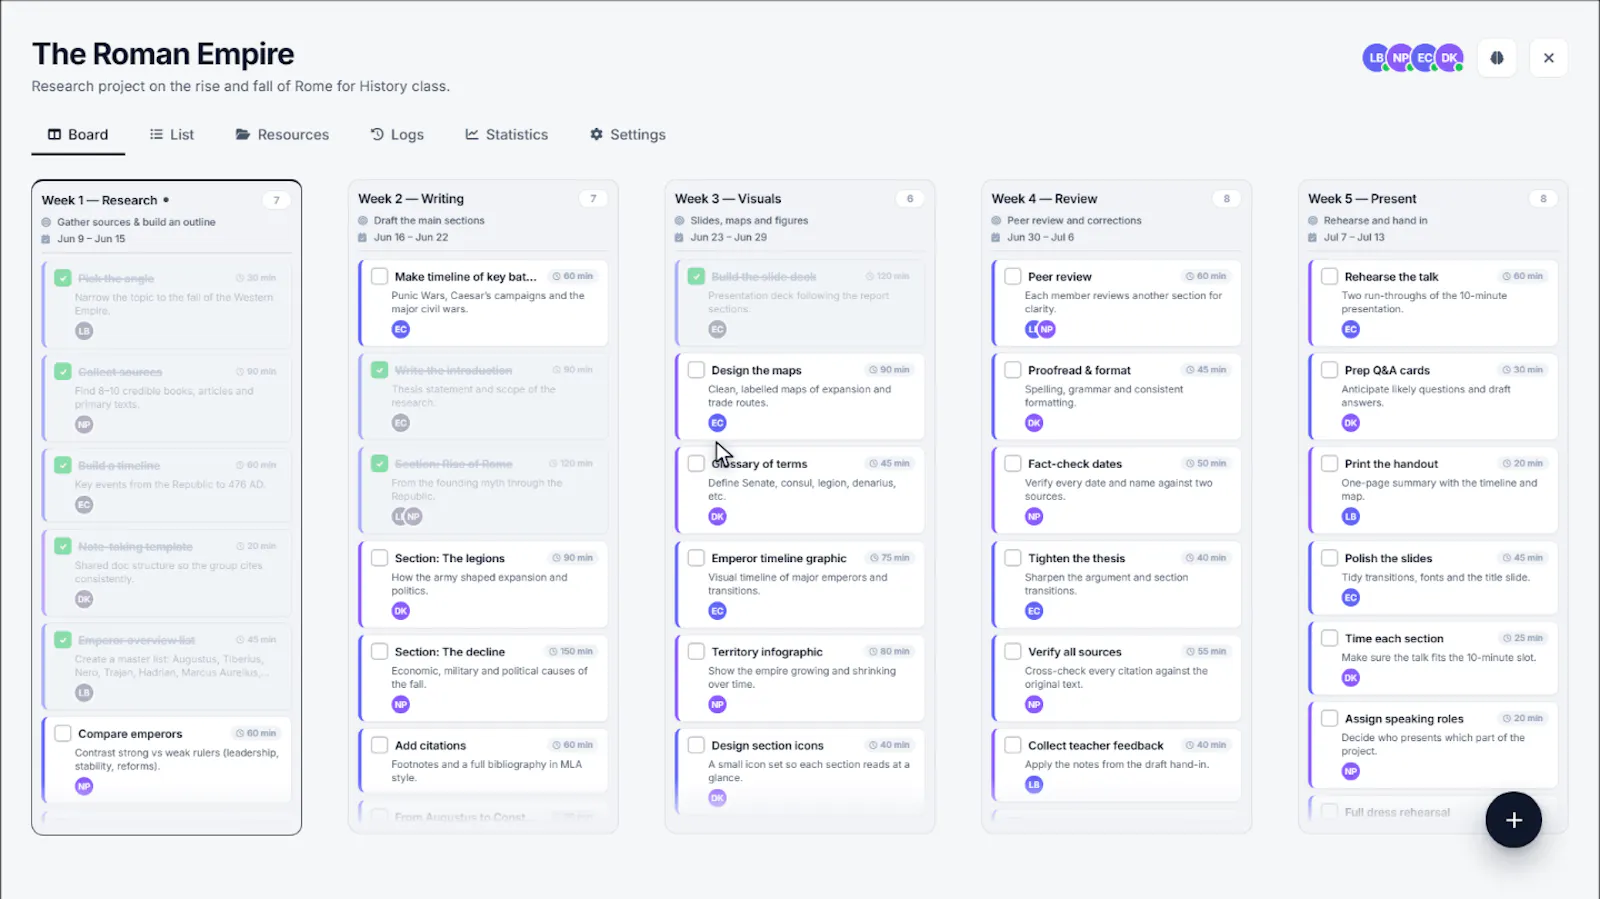The height and width of the screenshot is (899, 1600).
Task: Click the EC assignee avatar on Make timeline of key battles
Action: click(401, 329)
